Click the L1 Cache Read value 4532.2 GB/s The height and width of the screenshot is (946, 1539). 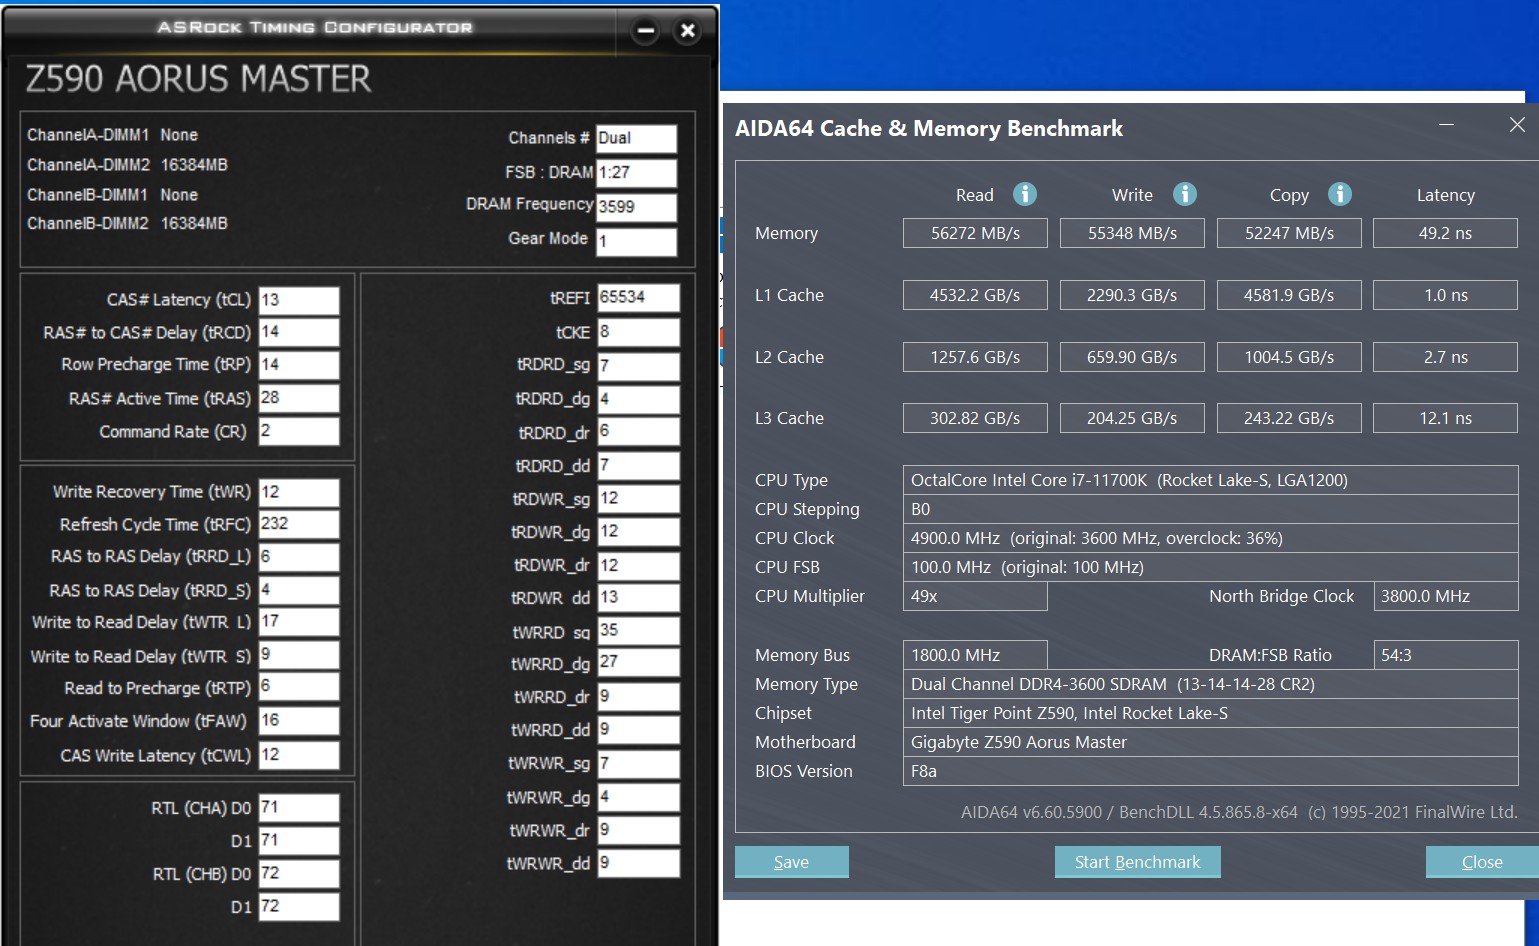975,295
